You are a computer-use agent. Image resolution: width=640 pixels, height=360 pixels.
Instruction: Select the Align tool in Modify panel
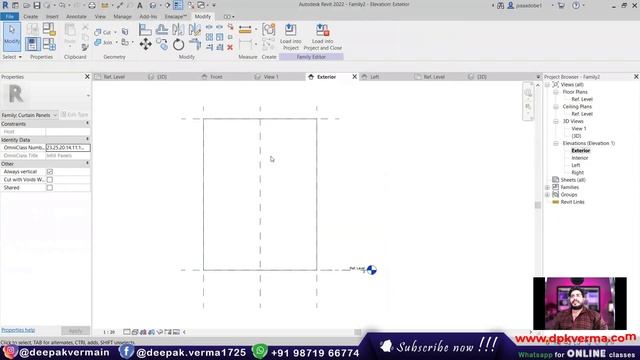click(145, 29)
